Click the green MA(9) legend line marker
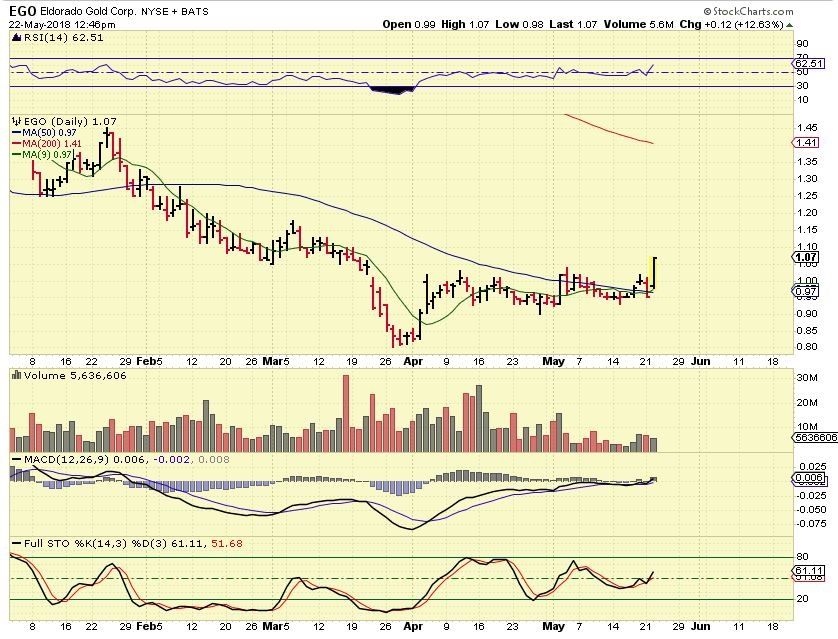 pos(16,154)
